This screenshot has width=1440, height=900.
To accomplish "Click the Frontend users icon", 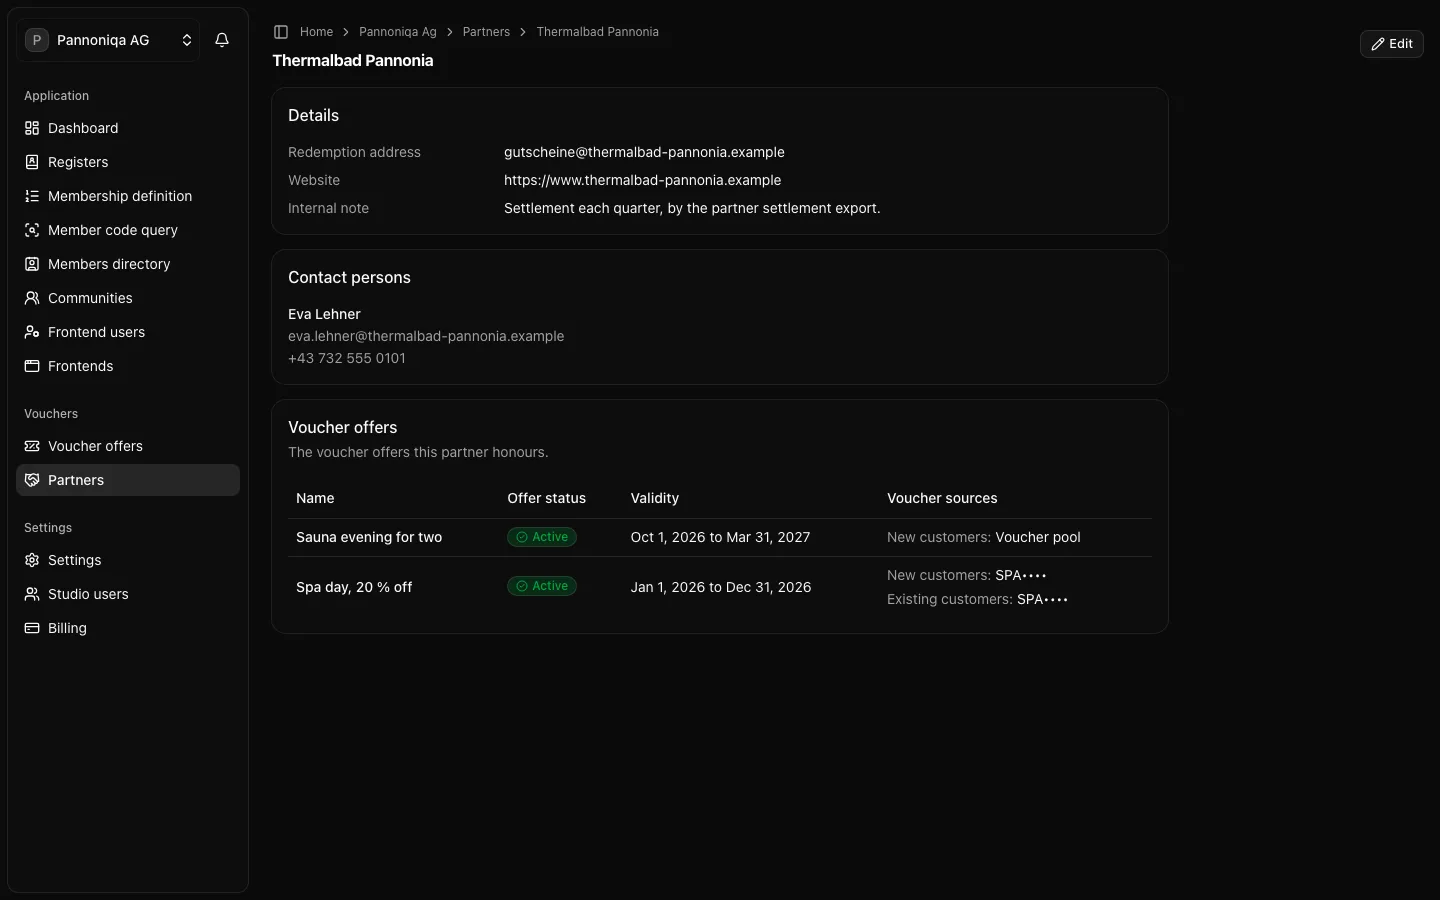I will [32, 332].
